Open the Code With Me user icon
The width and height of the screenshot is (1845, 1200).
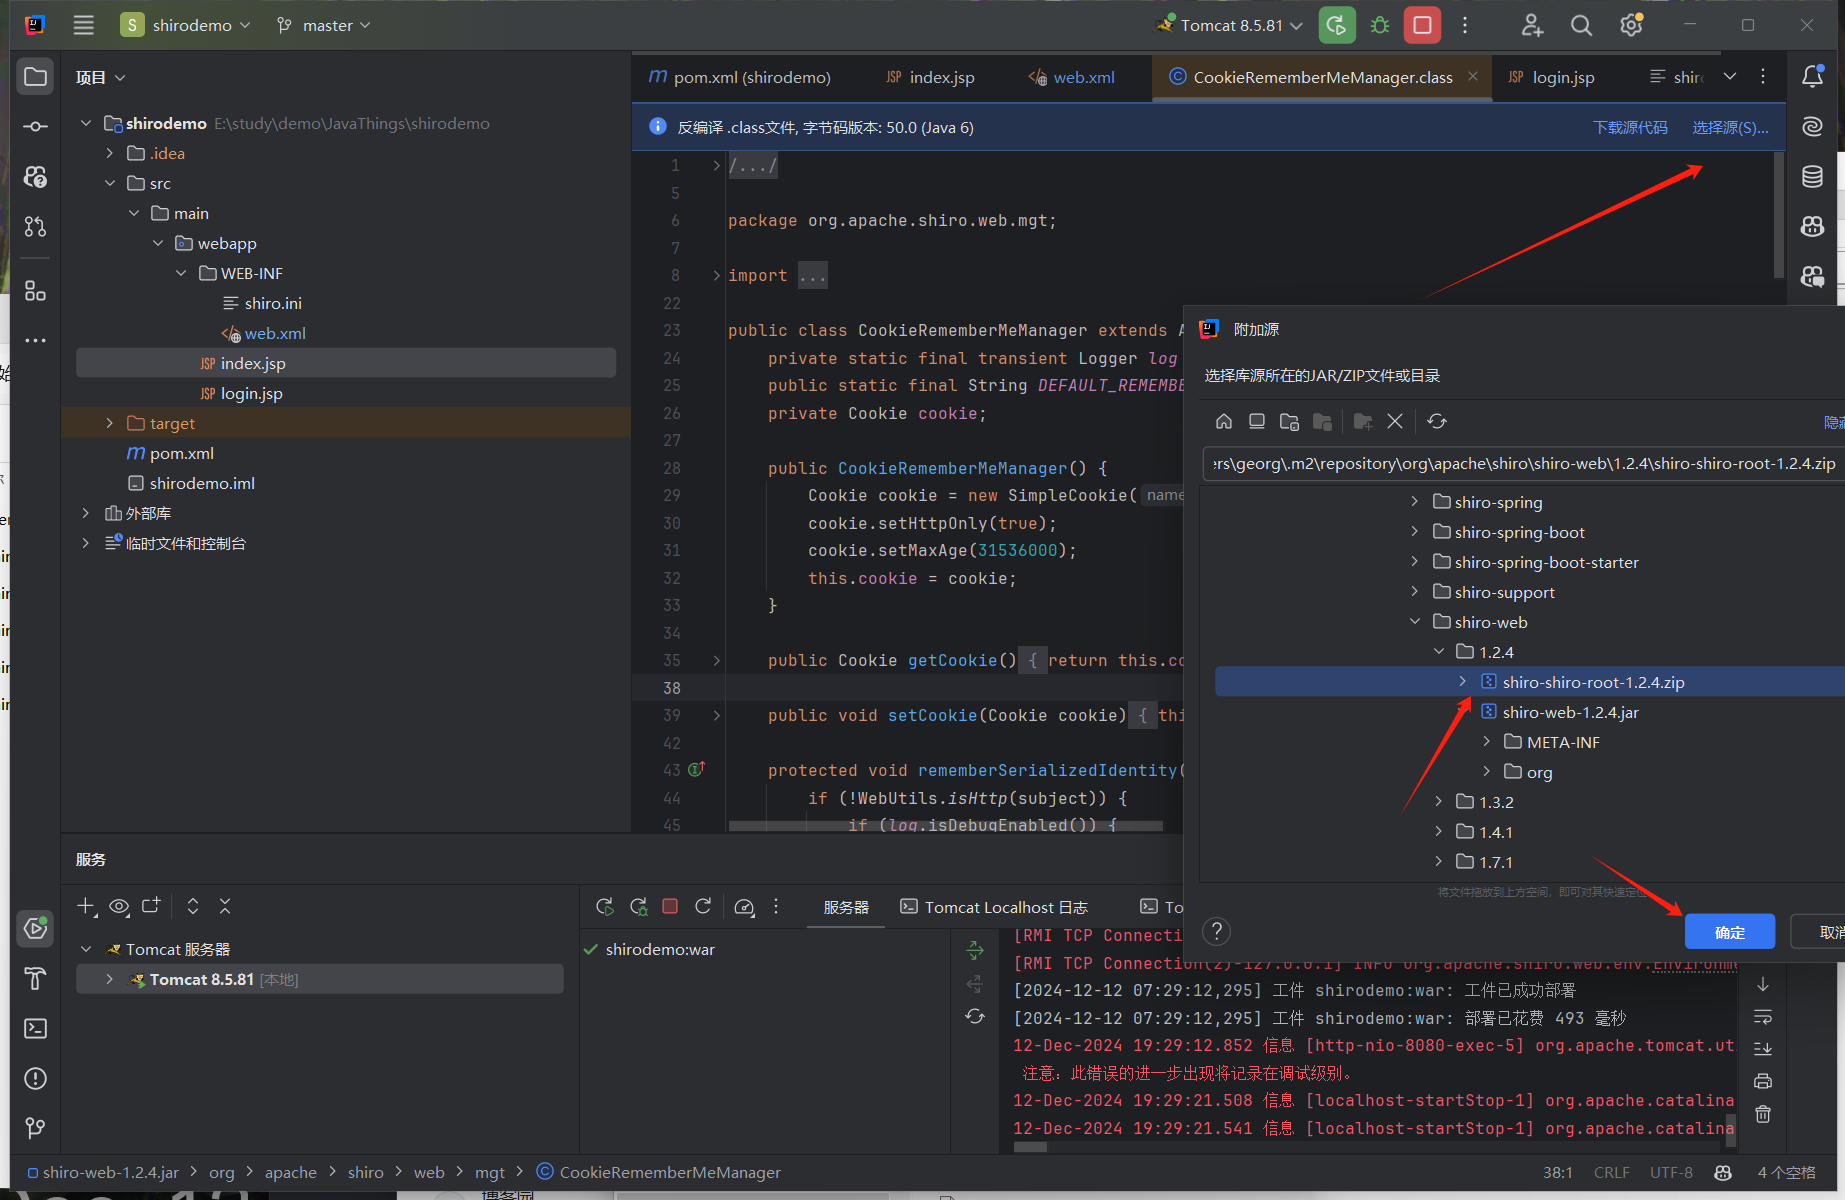click(x=1532, y=25)
